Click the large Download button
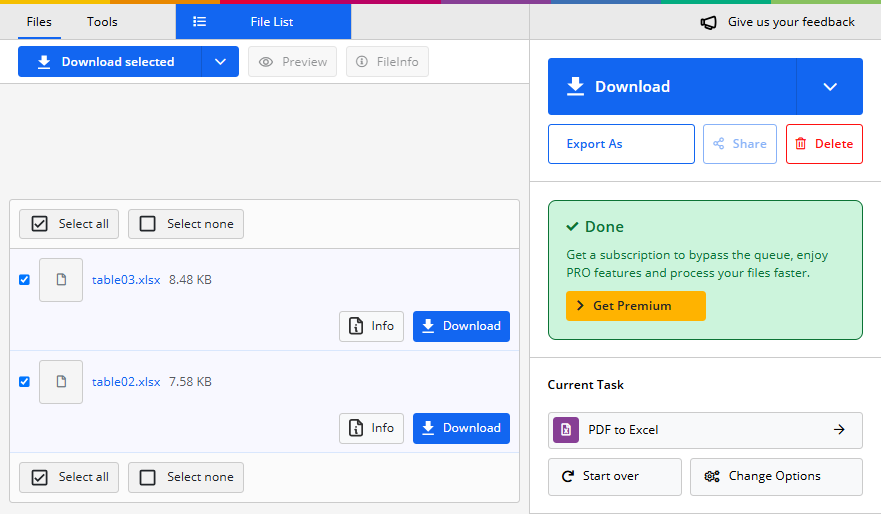This screenshot has height=514, width=881. tap(672, 87)
